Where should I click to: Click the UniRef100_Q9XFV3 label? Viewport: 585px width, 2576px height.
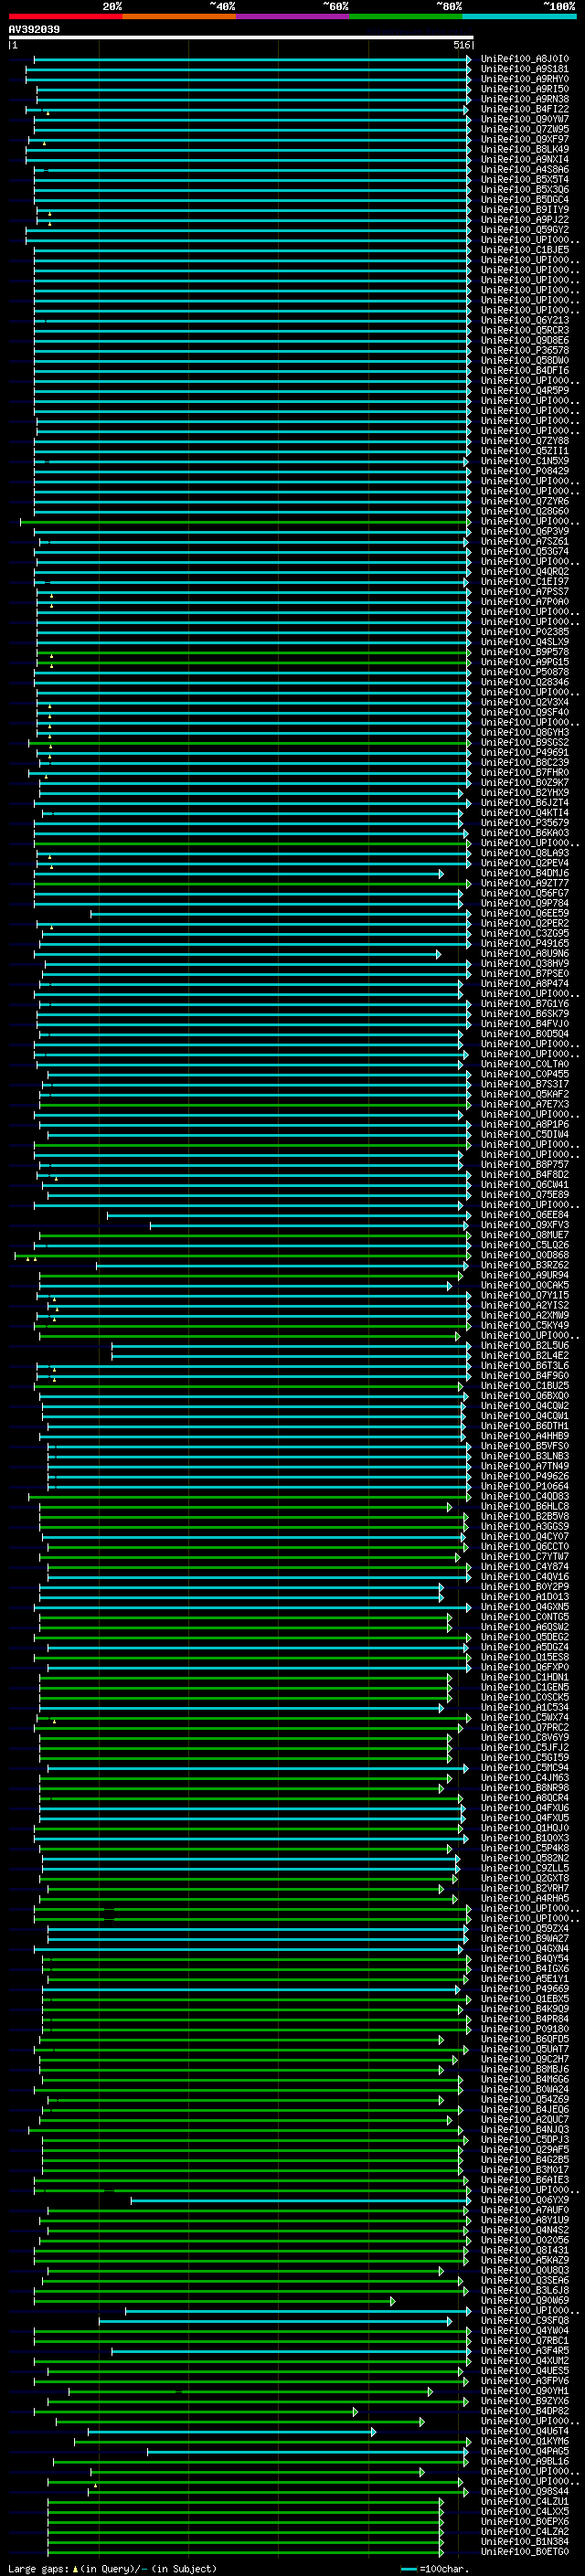(x=525, y=1226)
